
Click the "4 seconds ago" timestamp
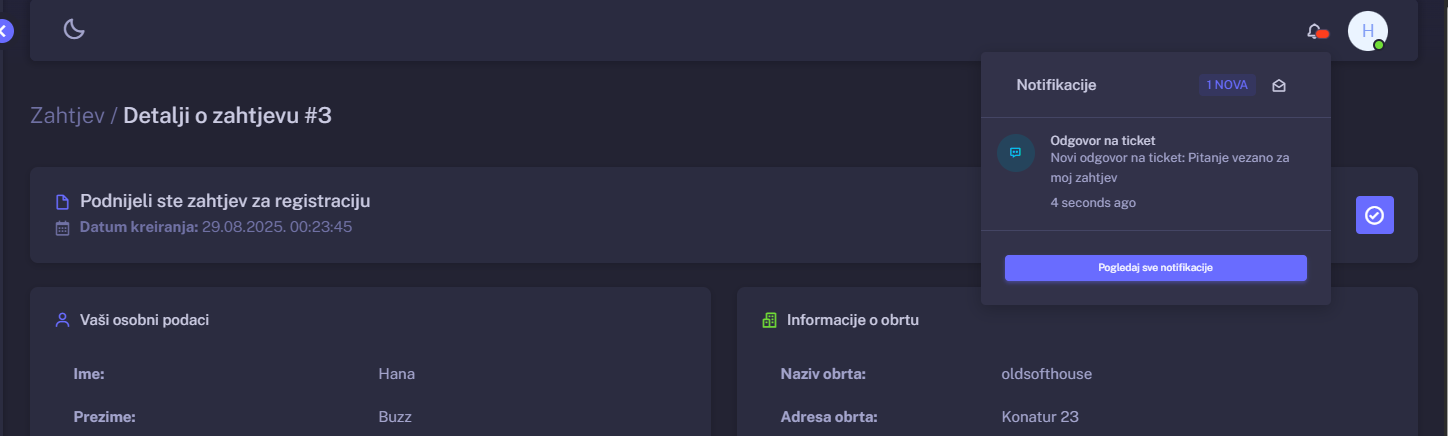(x=1092, y=203)
